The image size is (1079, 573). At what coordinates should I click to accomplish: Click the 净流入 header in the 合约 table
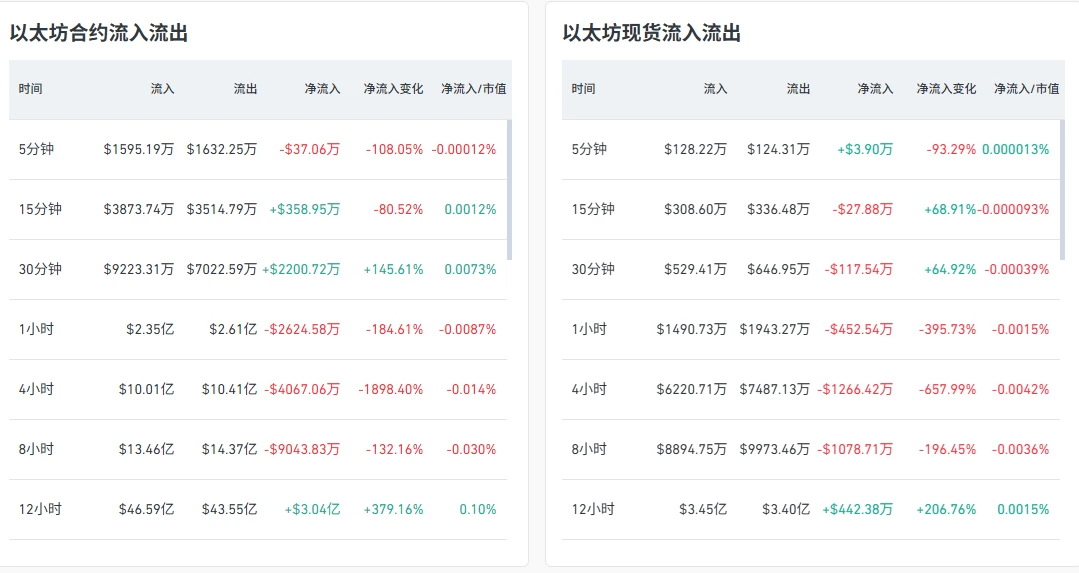[x=322, y=89]
